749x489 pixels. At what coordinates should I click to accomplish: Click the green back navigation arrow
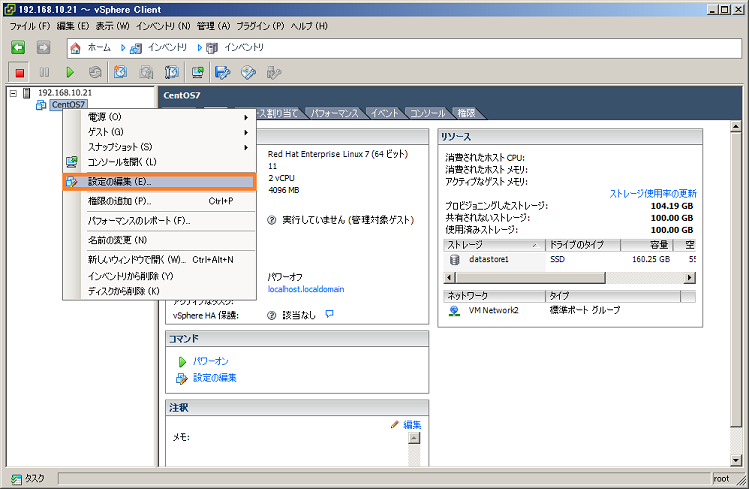pos(18,47)
